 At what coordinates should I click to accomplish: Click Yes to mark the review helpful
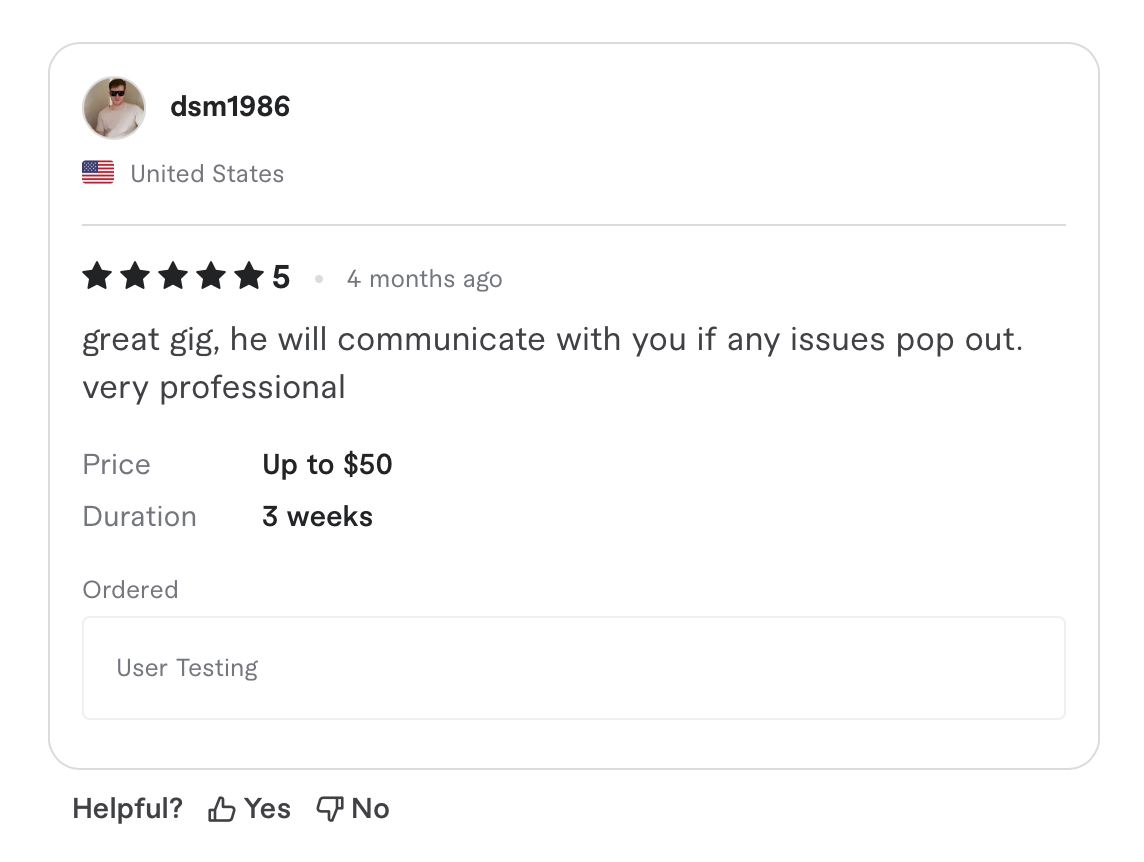[x=268, y=808]
